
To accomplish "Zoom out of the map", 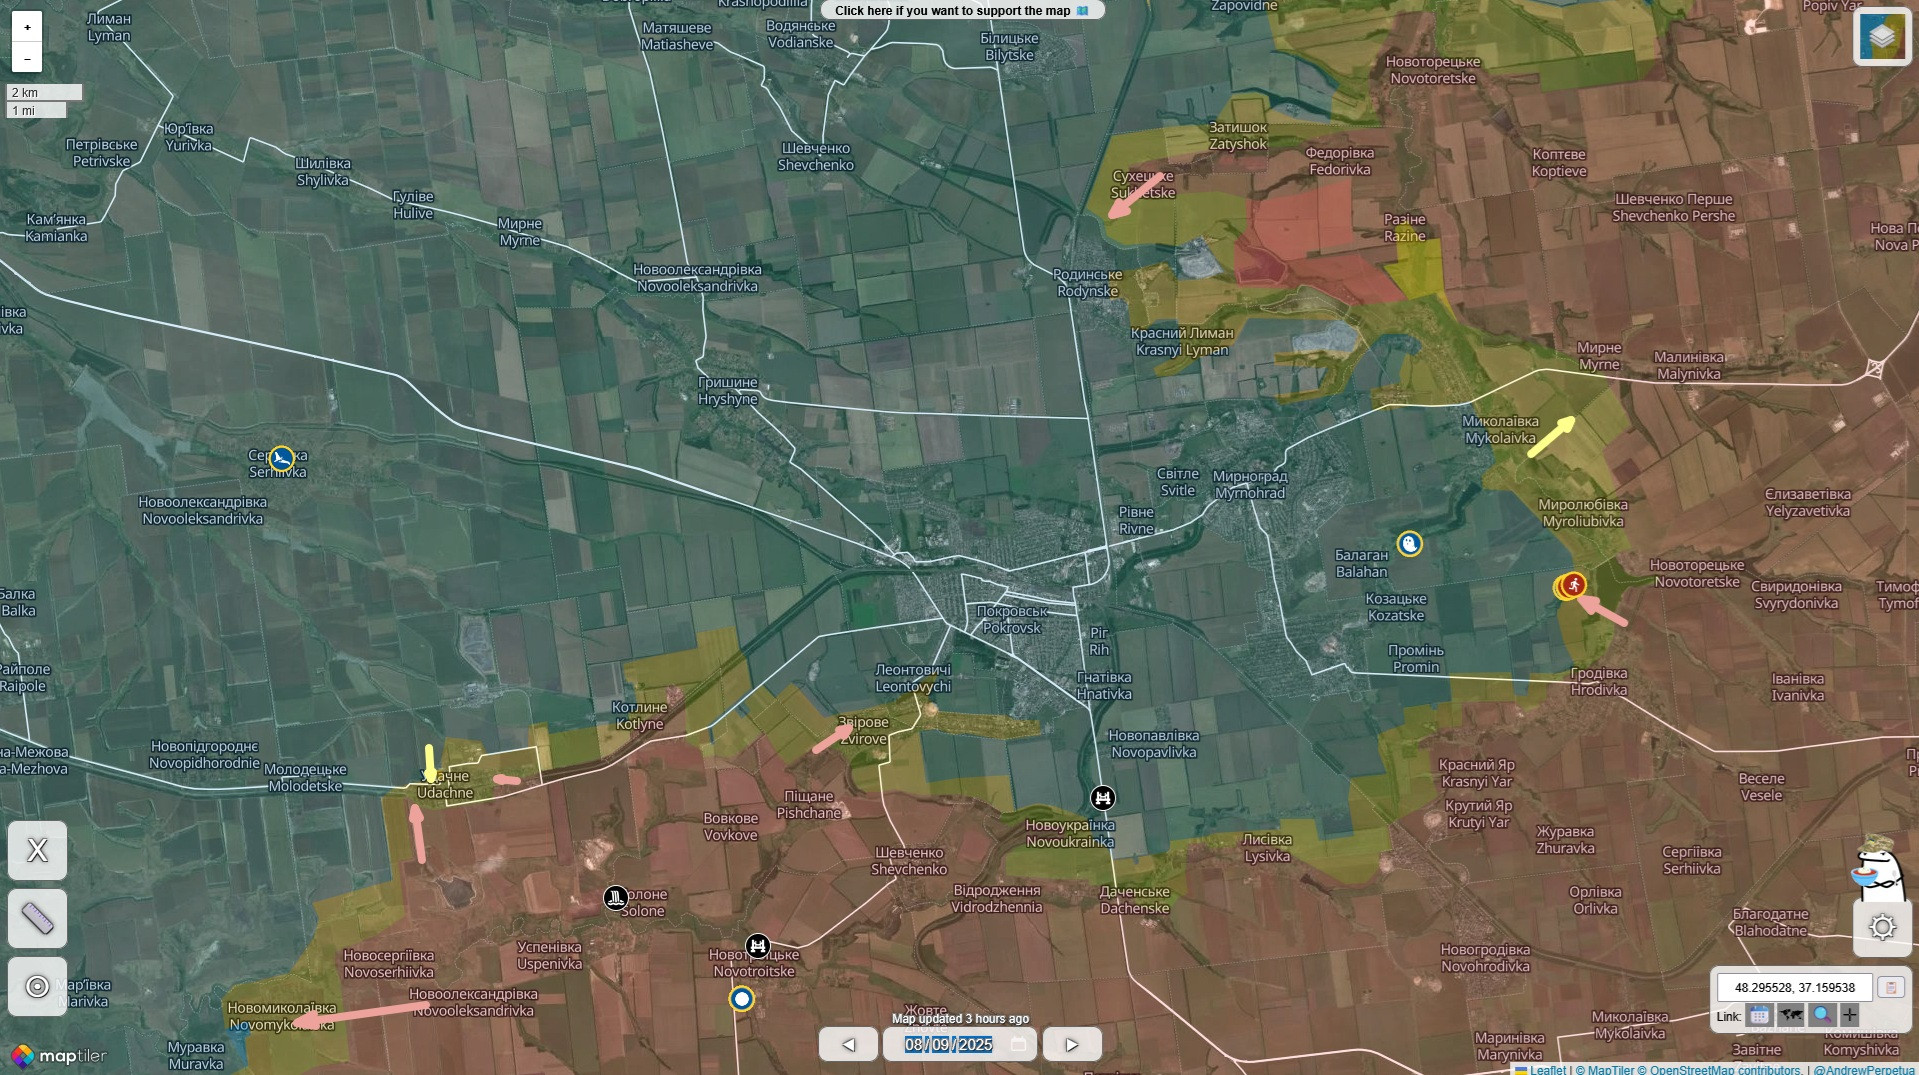I will (x=27, y=58).
